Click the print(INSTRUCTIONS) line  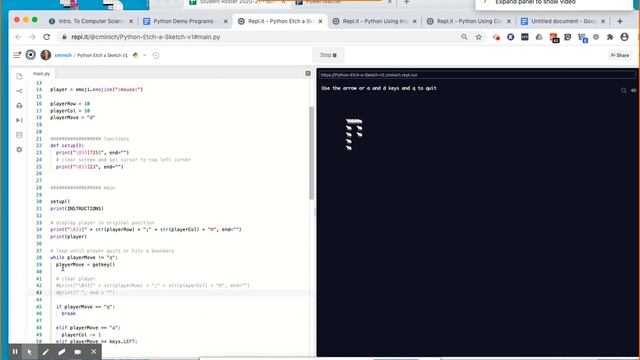[77, 209]
